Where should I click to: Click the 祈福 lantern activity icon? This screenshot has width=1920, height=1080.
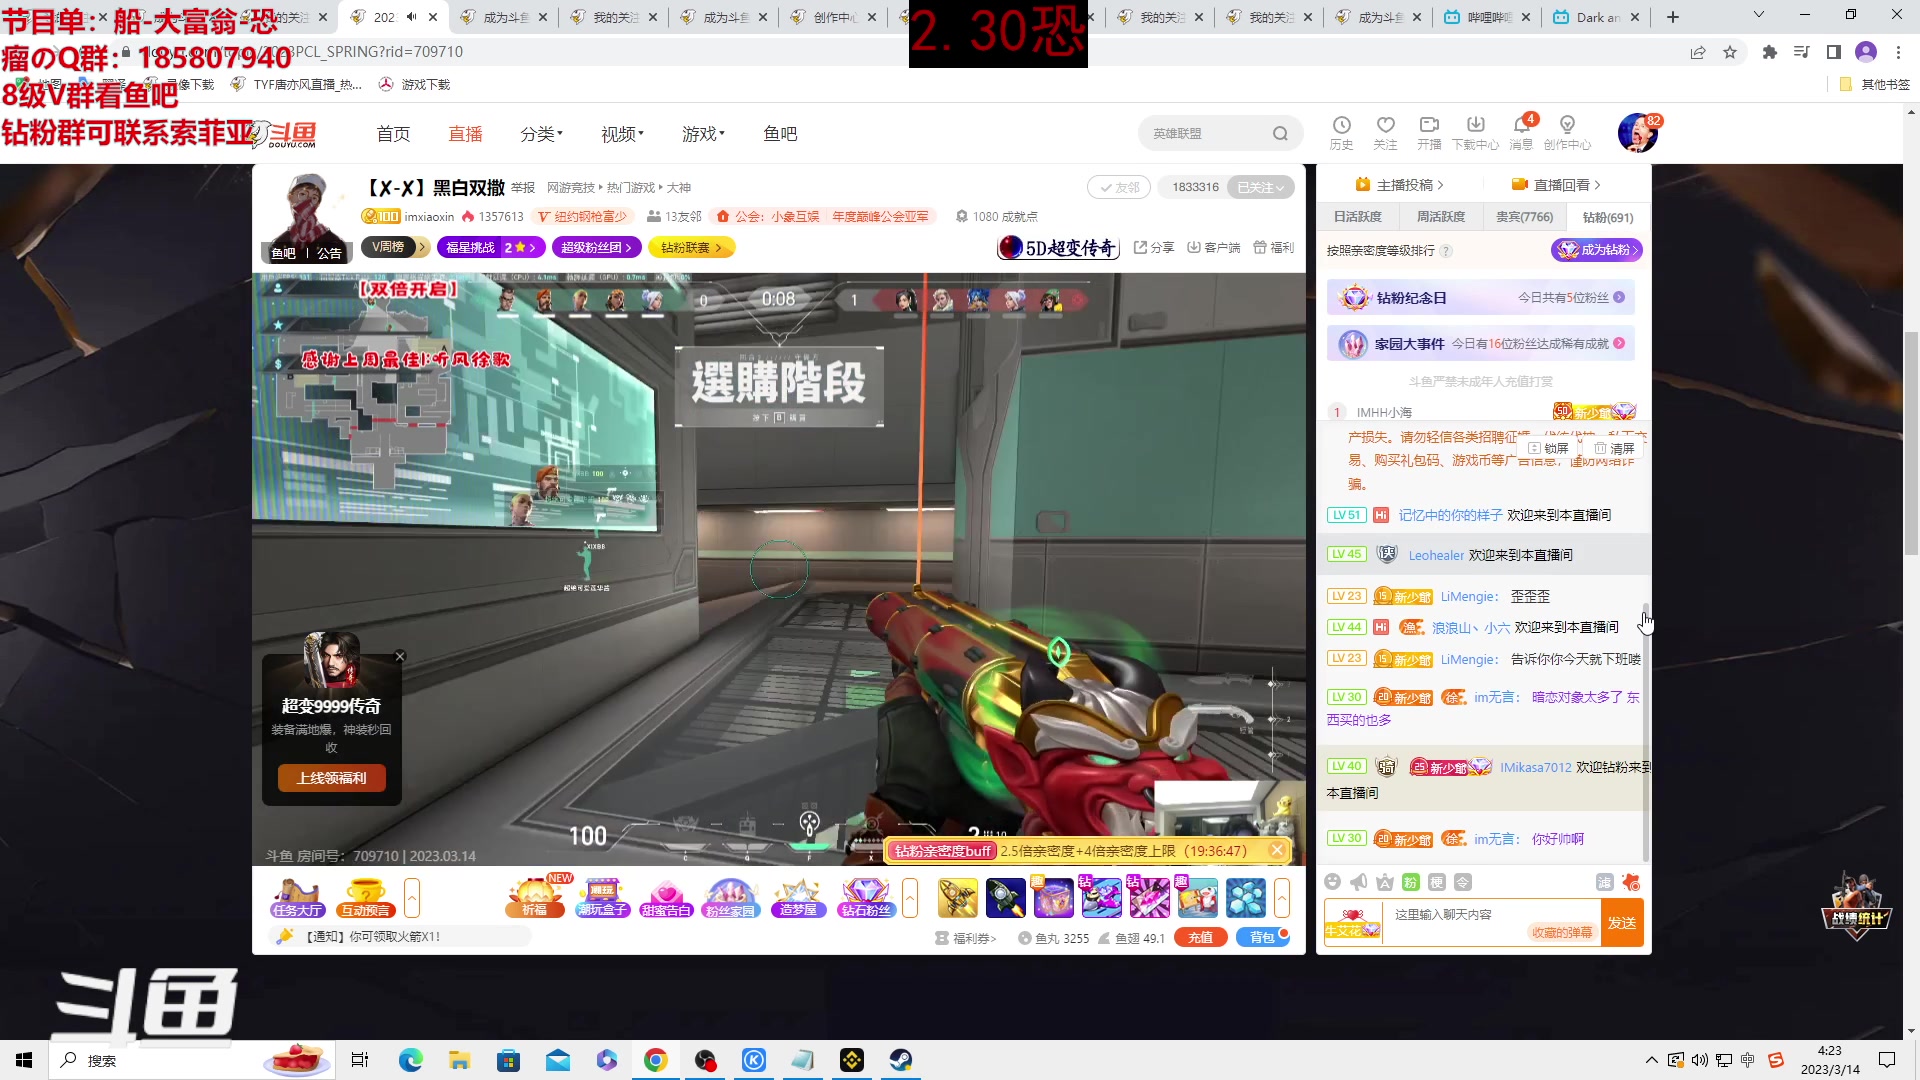pos(534,897)
